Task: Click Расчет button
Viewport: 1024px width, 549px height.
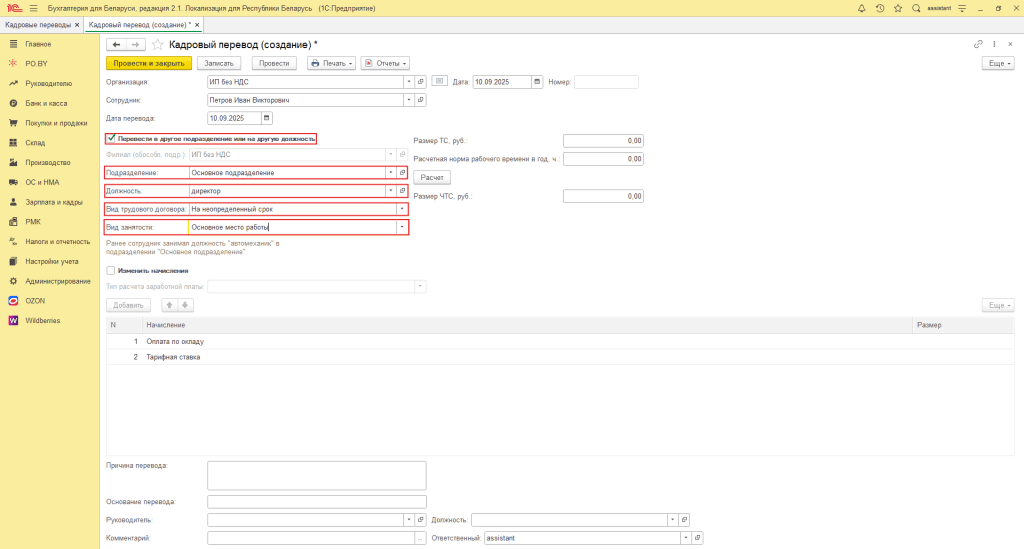Action: 432,177
